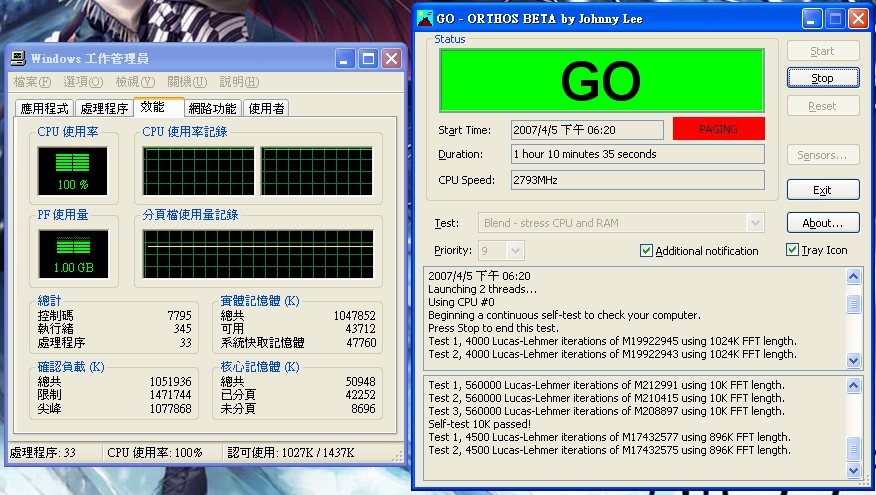
Task: Click the PF 使用量 1.00 GB gauge
Action: point(73,254)
